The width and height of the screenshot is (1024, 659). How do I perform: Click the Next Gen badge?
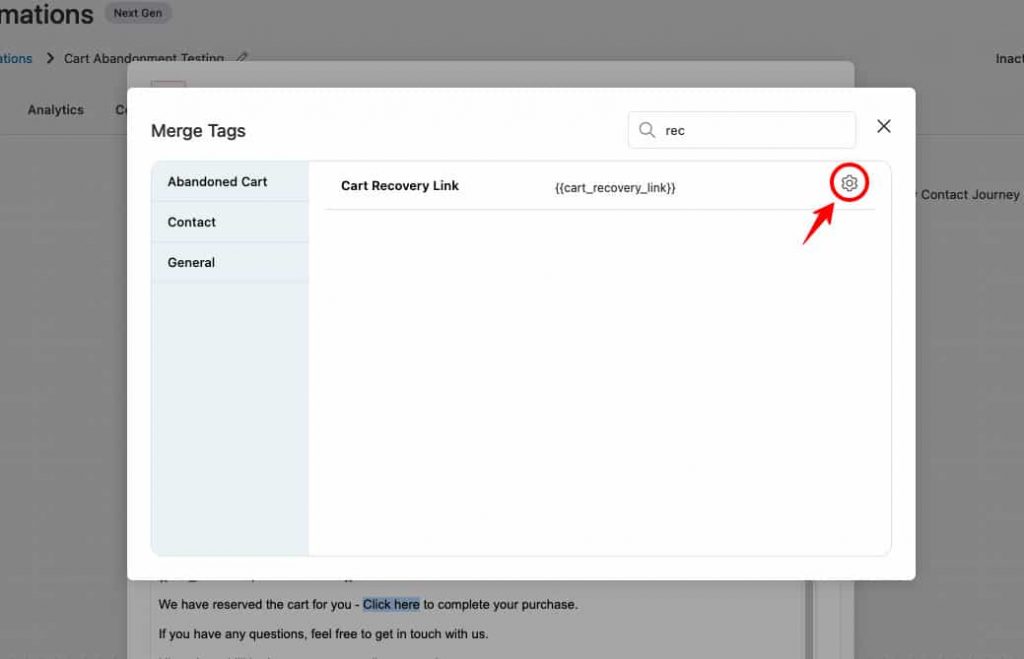(x=138, y=13)
